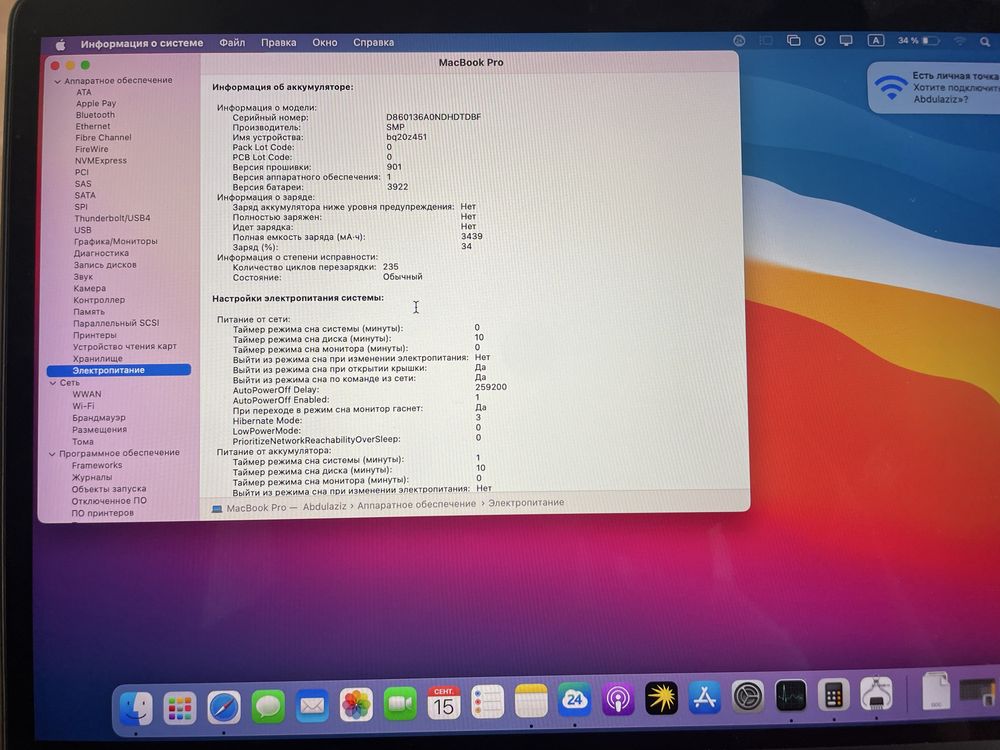Viewport: 1000px width, 750px height.
Task: Click Аппаратное обеспечение in path bar
Action: pos(416,504)
